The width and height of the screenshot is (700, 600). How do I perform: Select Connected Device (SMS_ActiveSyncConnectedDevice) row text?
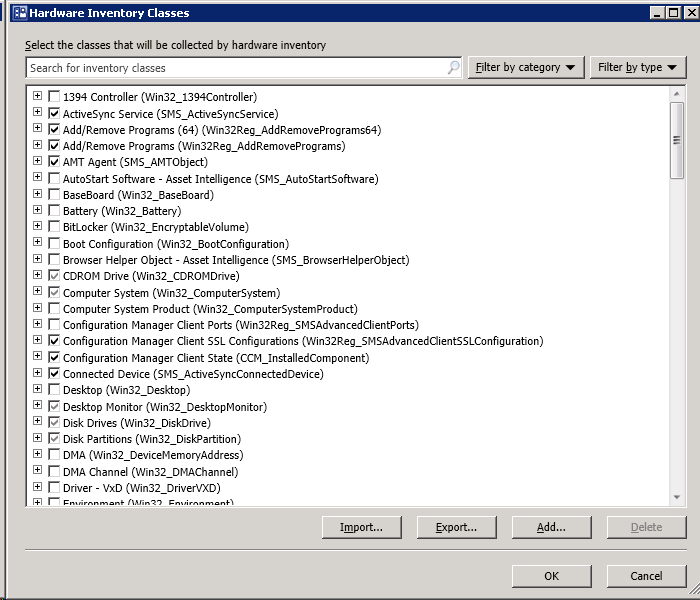[x=193, y=374]
